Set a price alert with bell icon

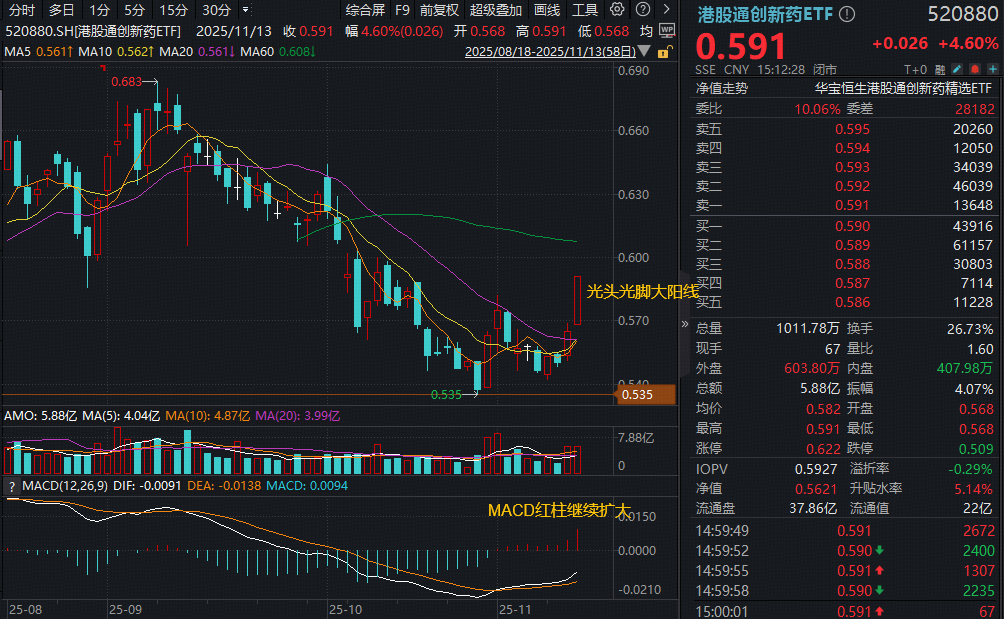click(973, 70)
